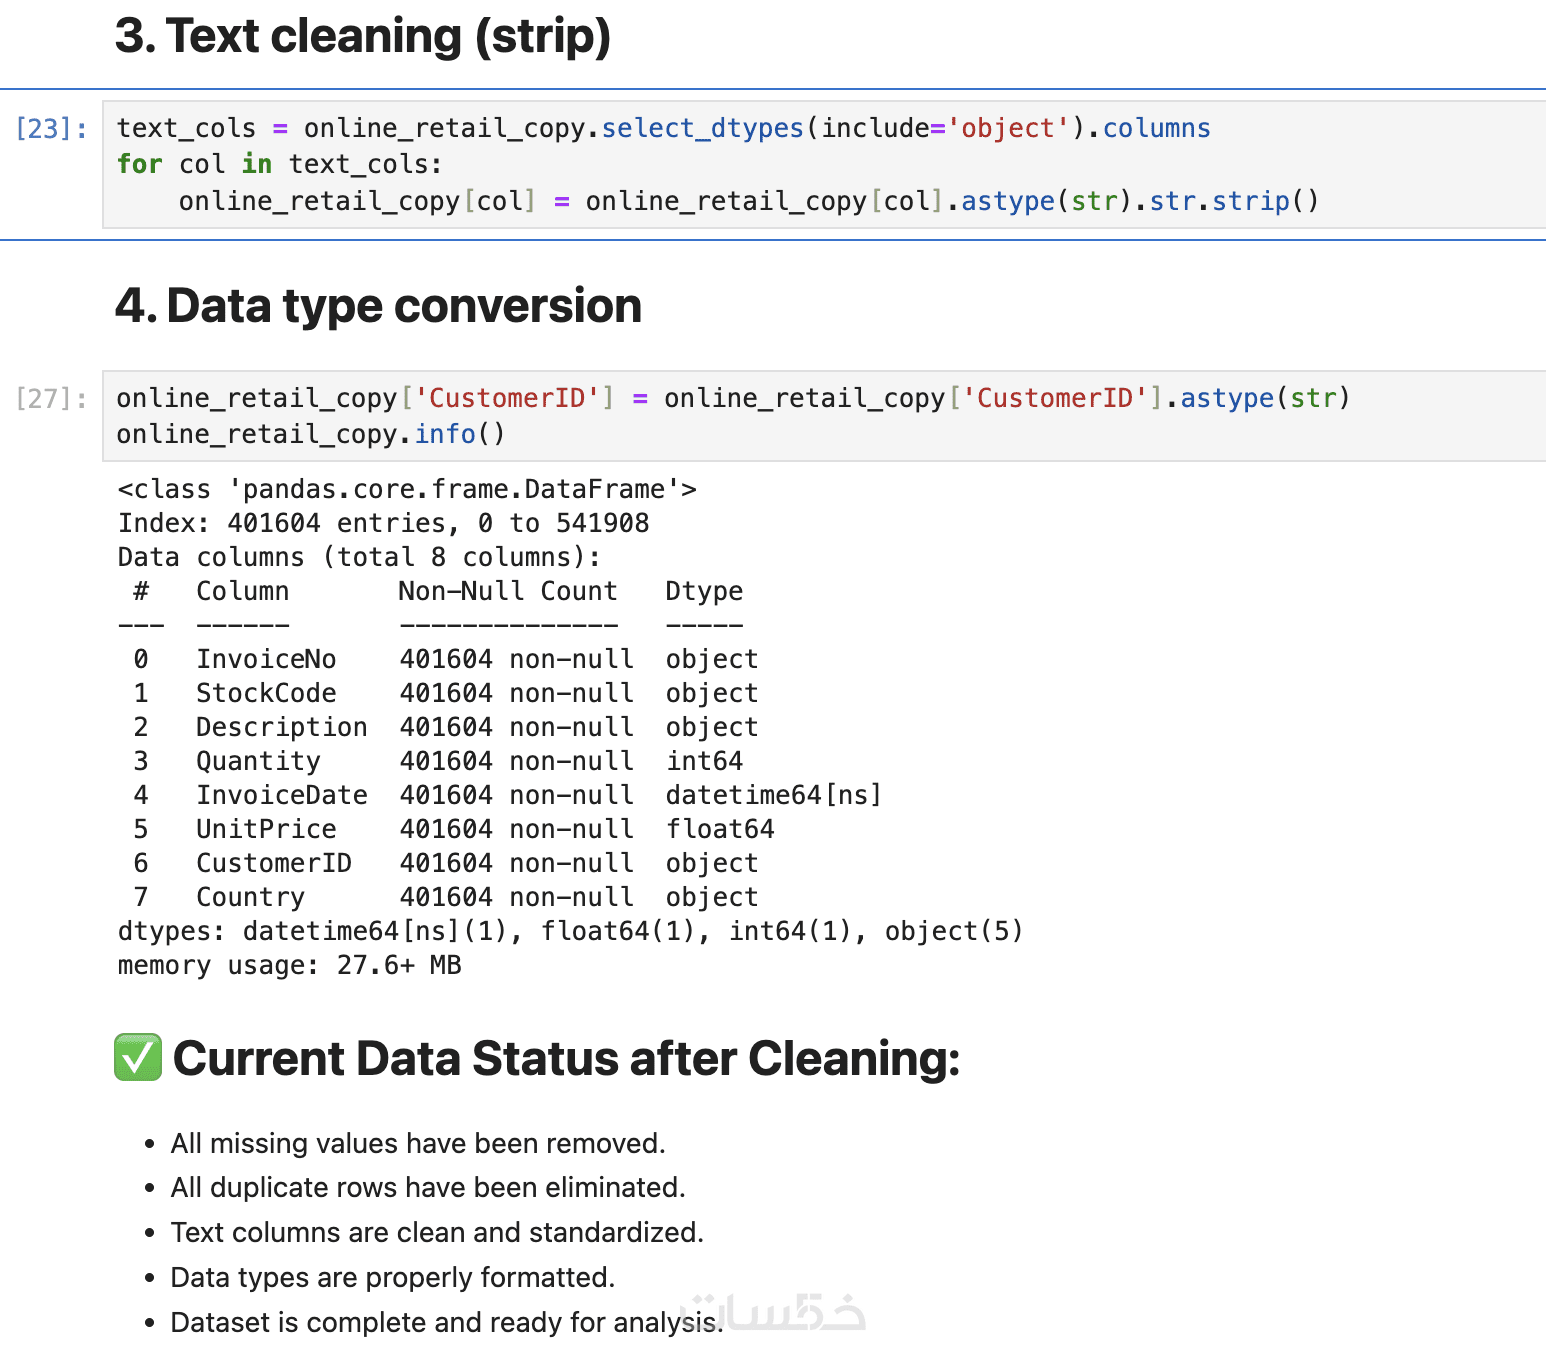Click 'Data types are properly formatted' bullet

[x=393, y=1278]
